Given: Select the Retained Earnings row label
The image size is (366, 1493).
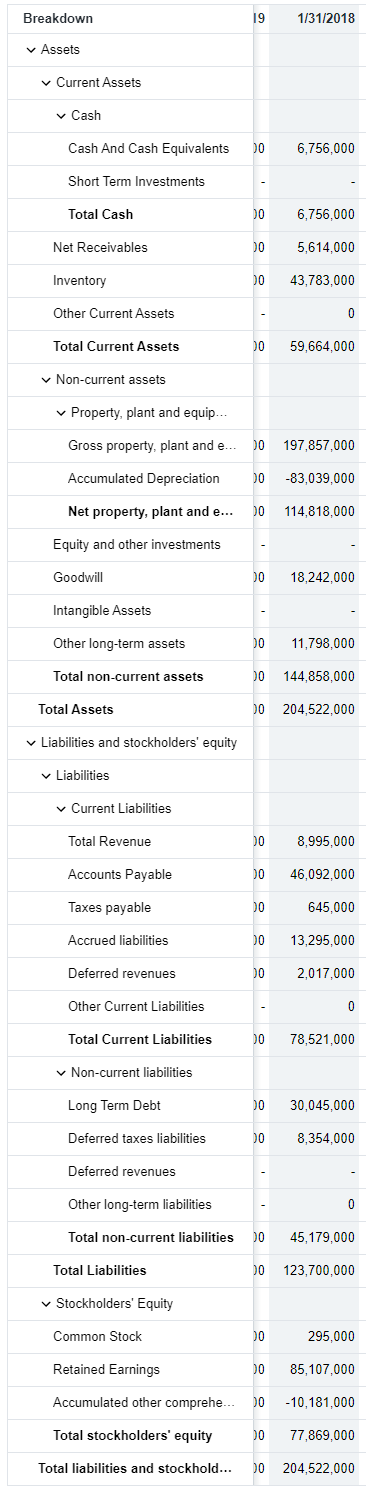Looking at the screenshot, I should pos(106,1369).
